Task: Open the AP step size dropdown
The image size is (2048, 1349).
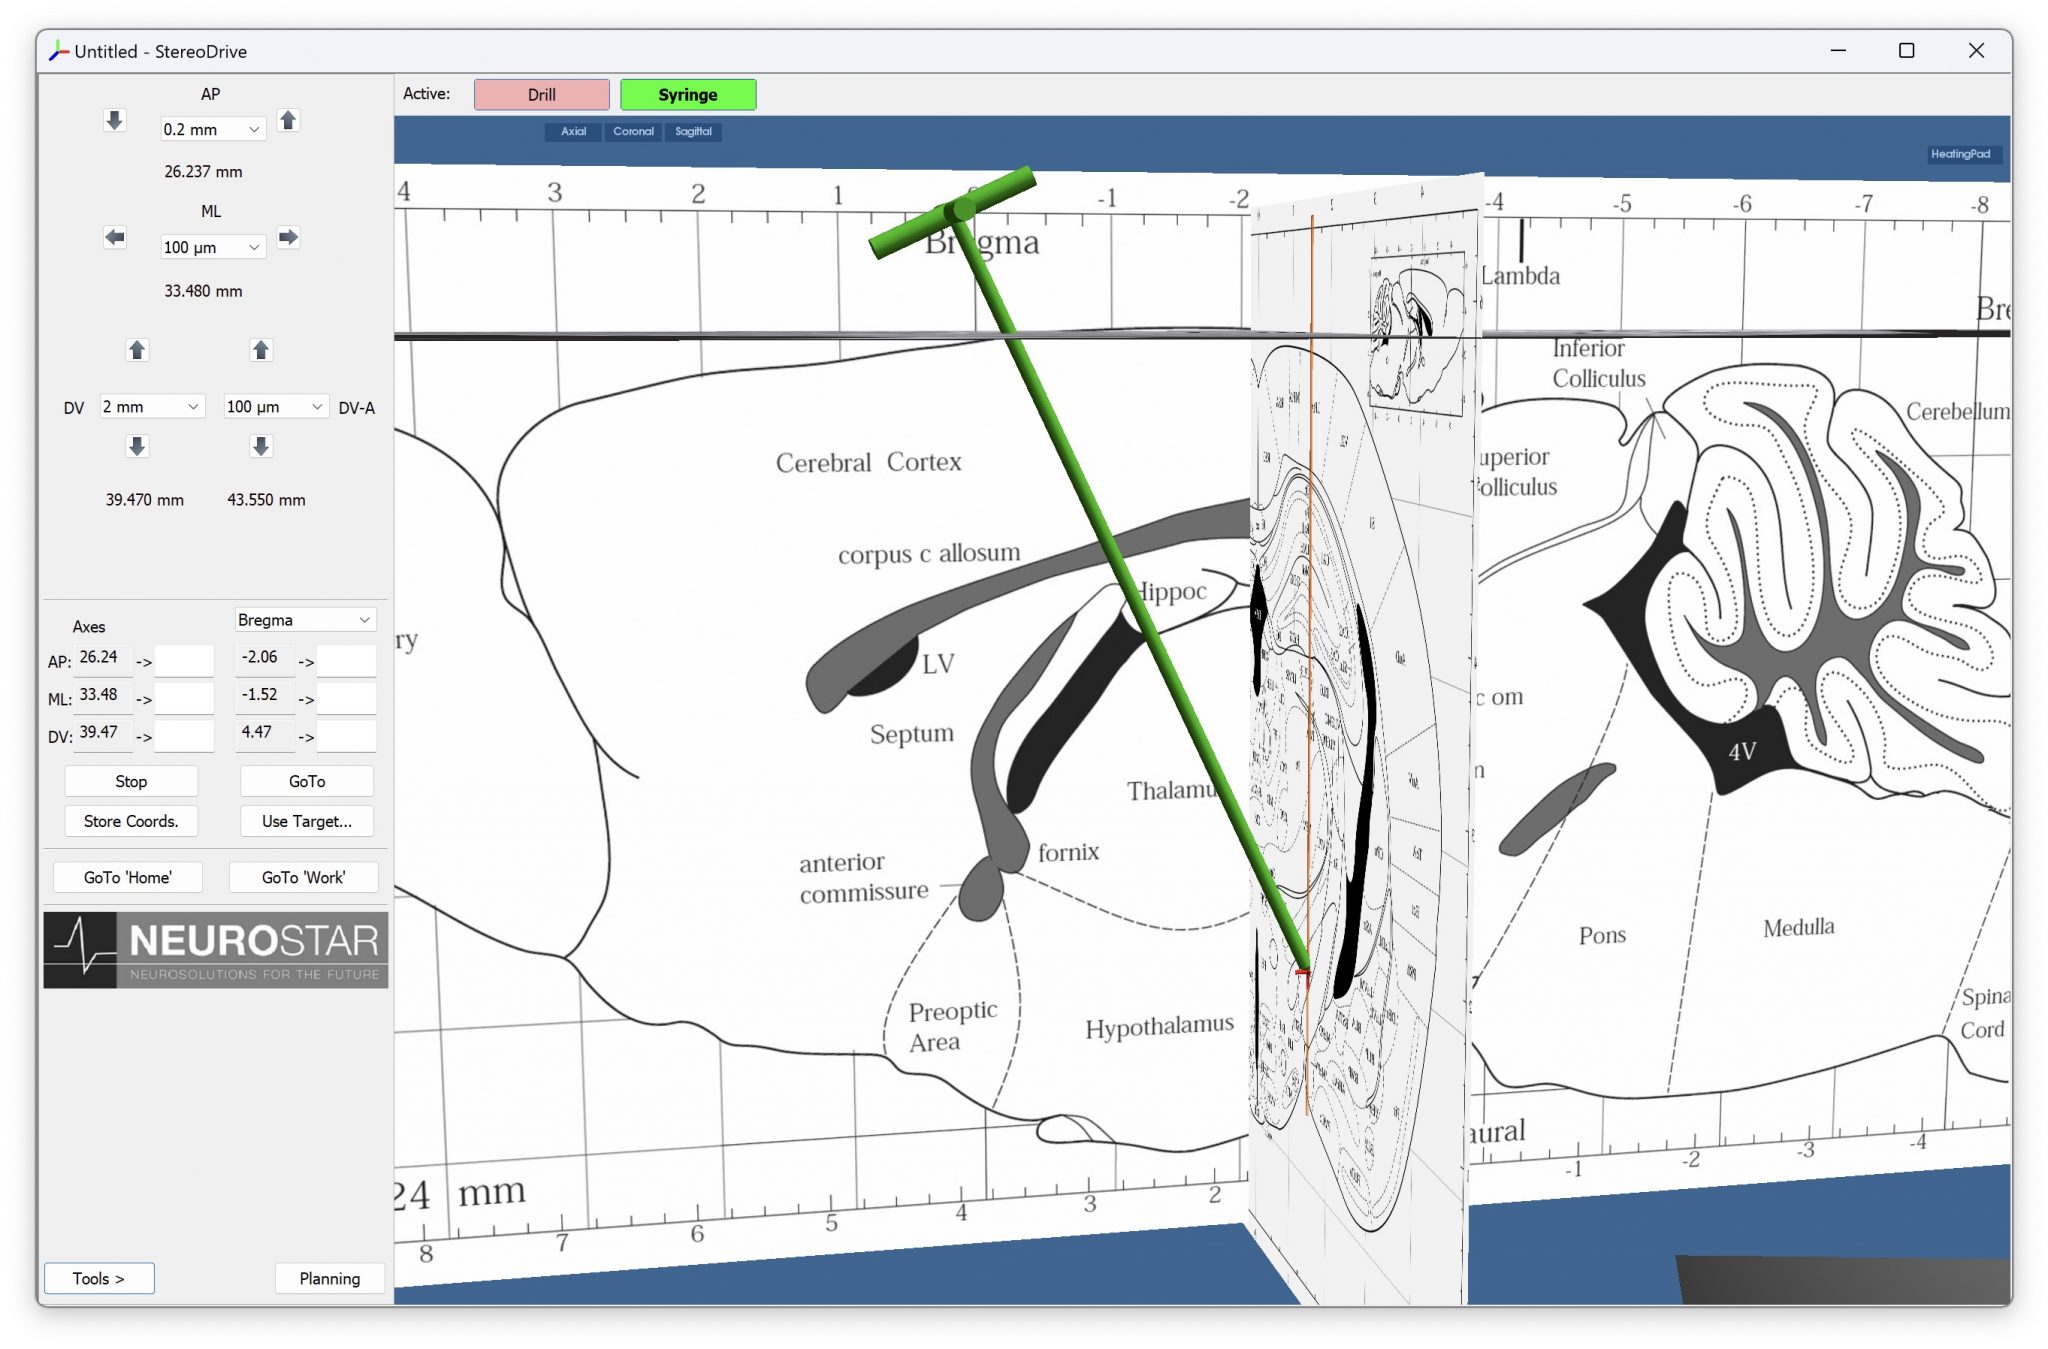Action: pyautogui.click(x=212, y=130)
